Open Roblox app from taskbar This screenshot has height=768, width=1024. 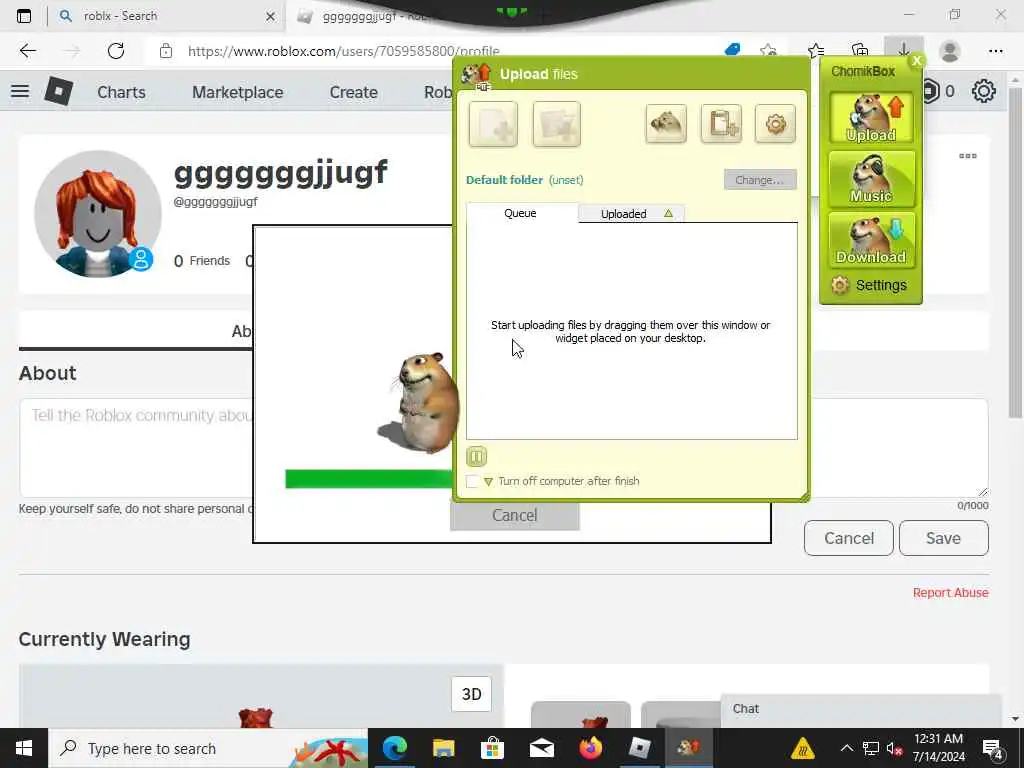point(639,748)
